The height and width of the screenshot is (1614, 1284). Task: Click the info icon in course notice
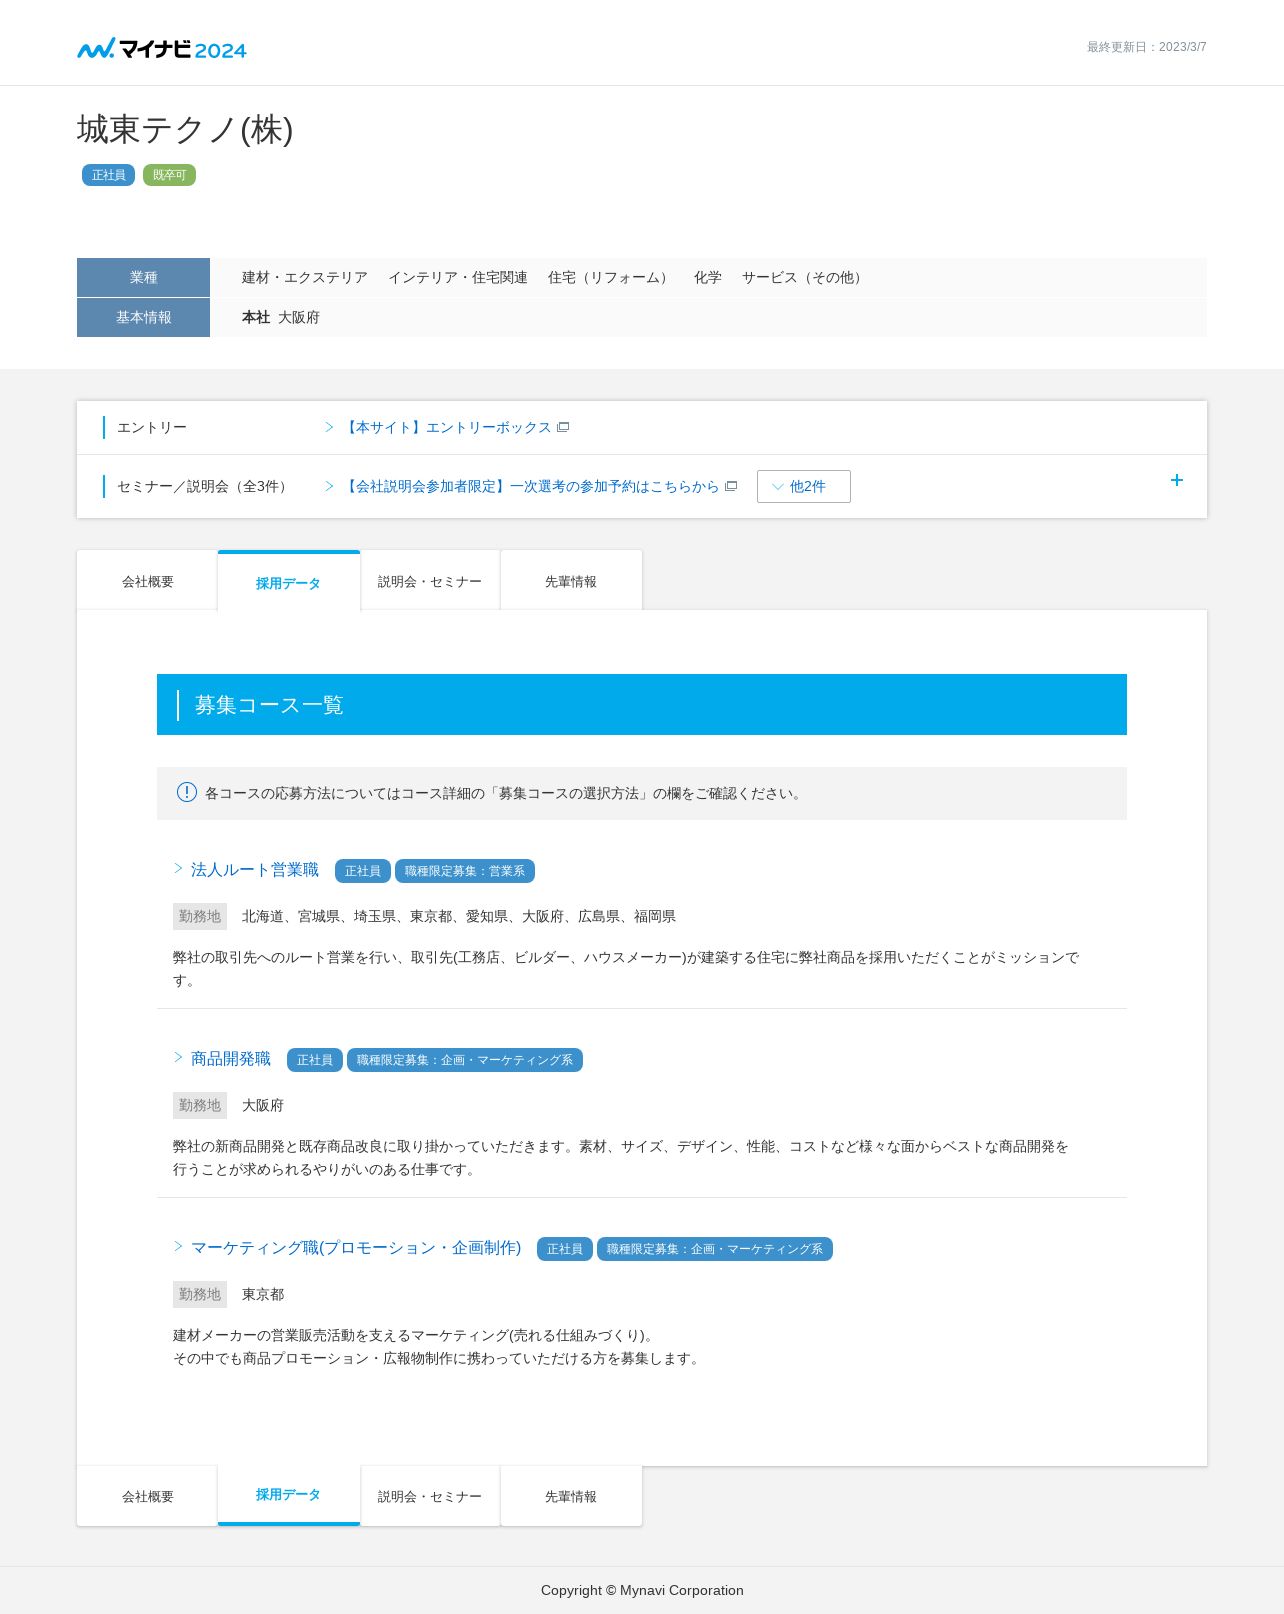(x=187, y=792)
